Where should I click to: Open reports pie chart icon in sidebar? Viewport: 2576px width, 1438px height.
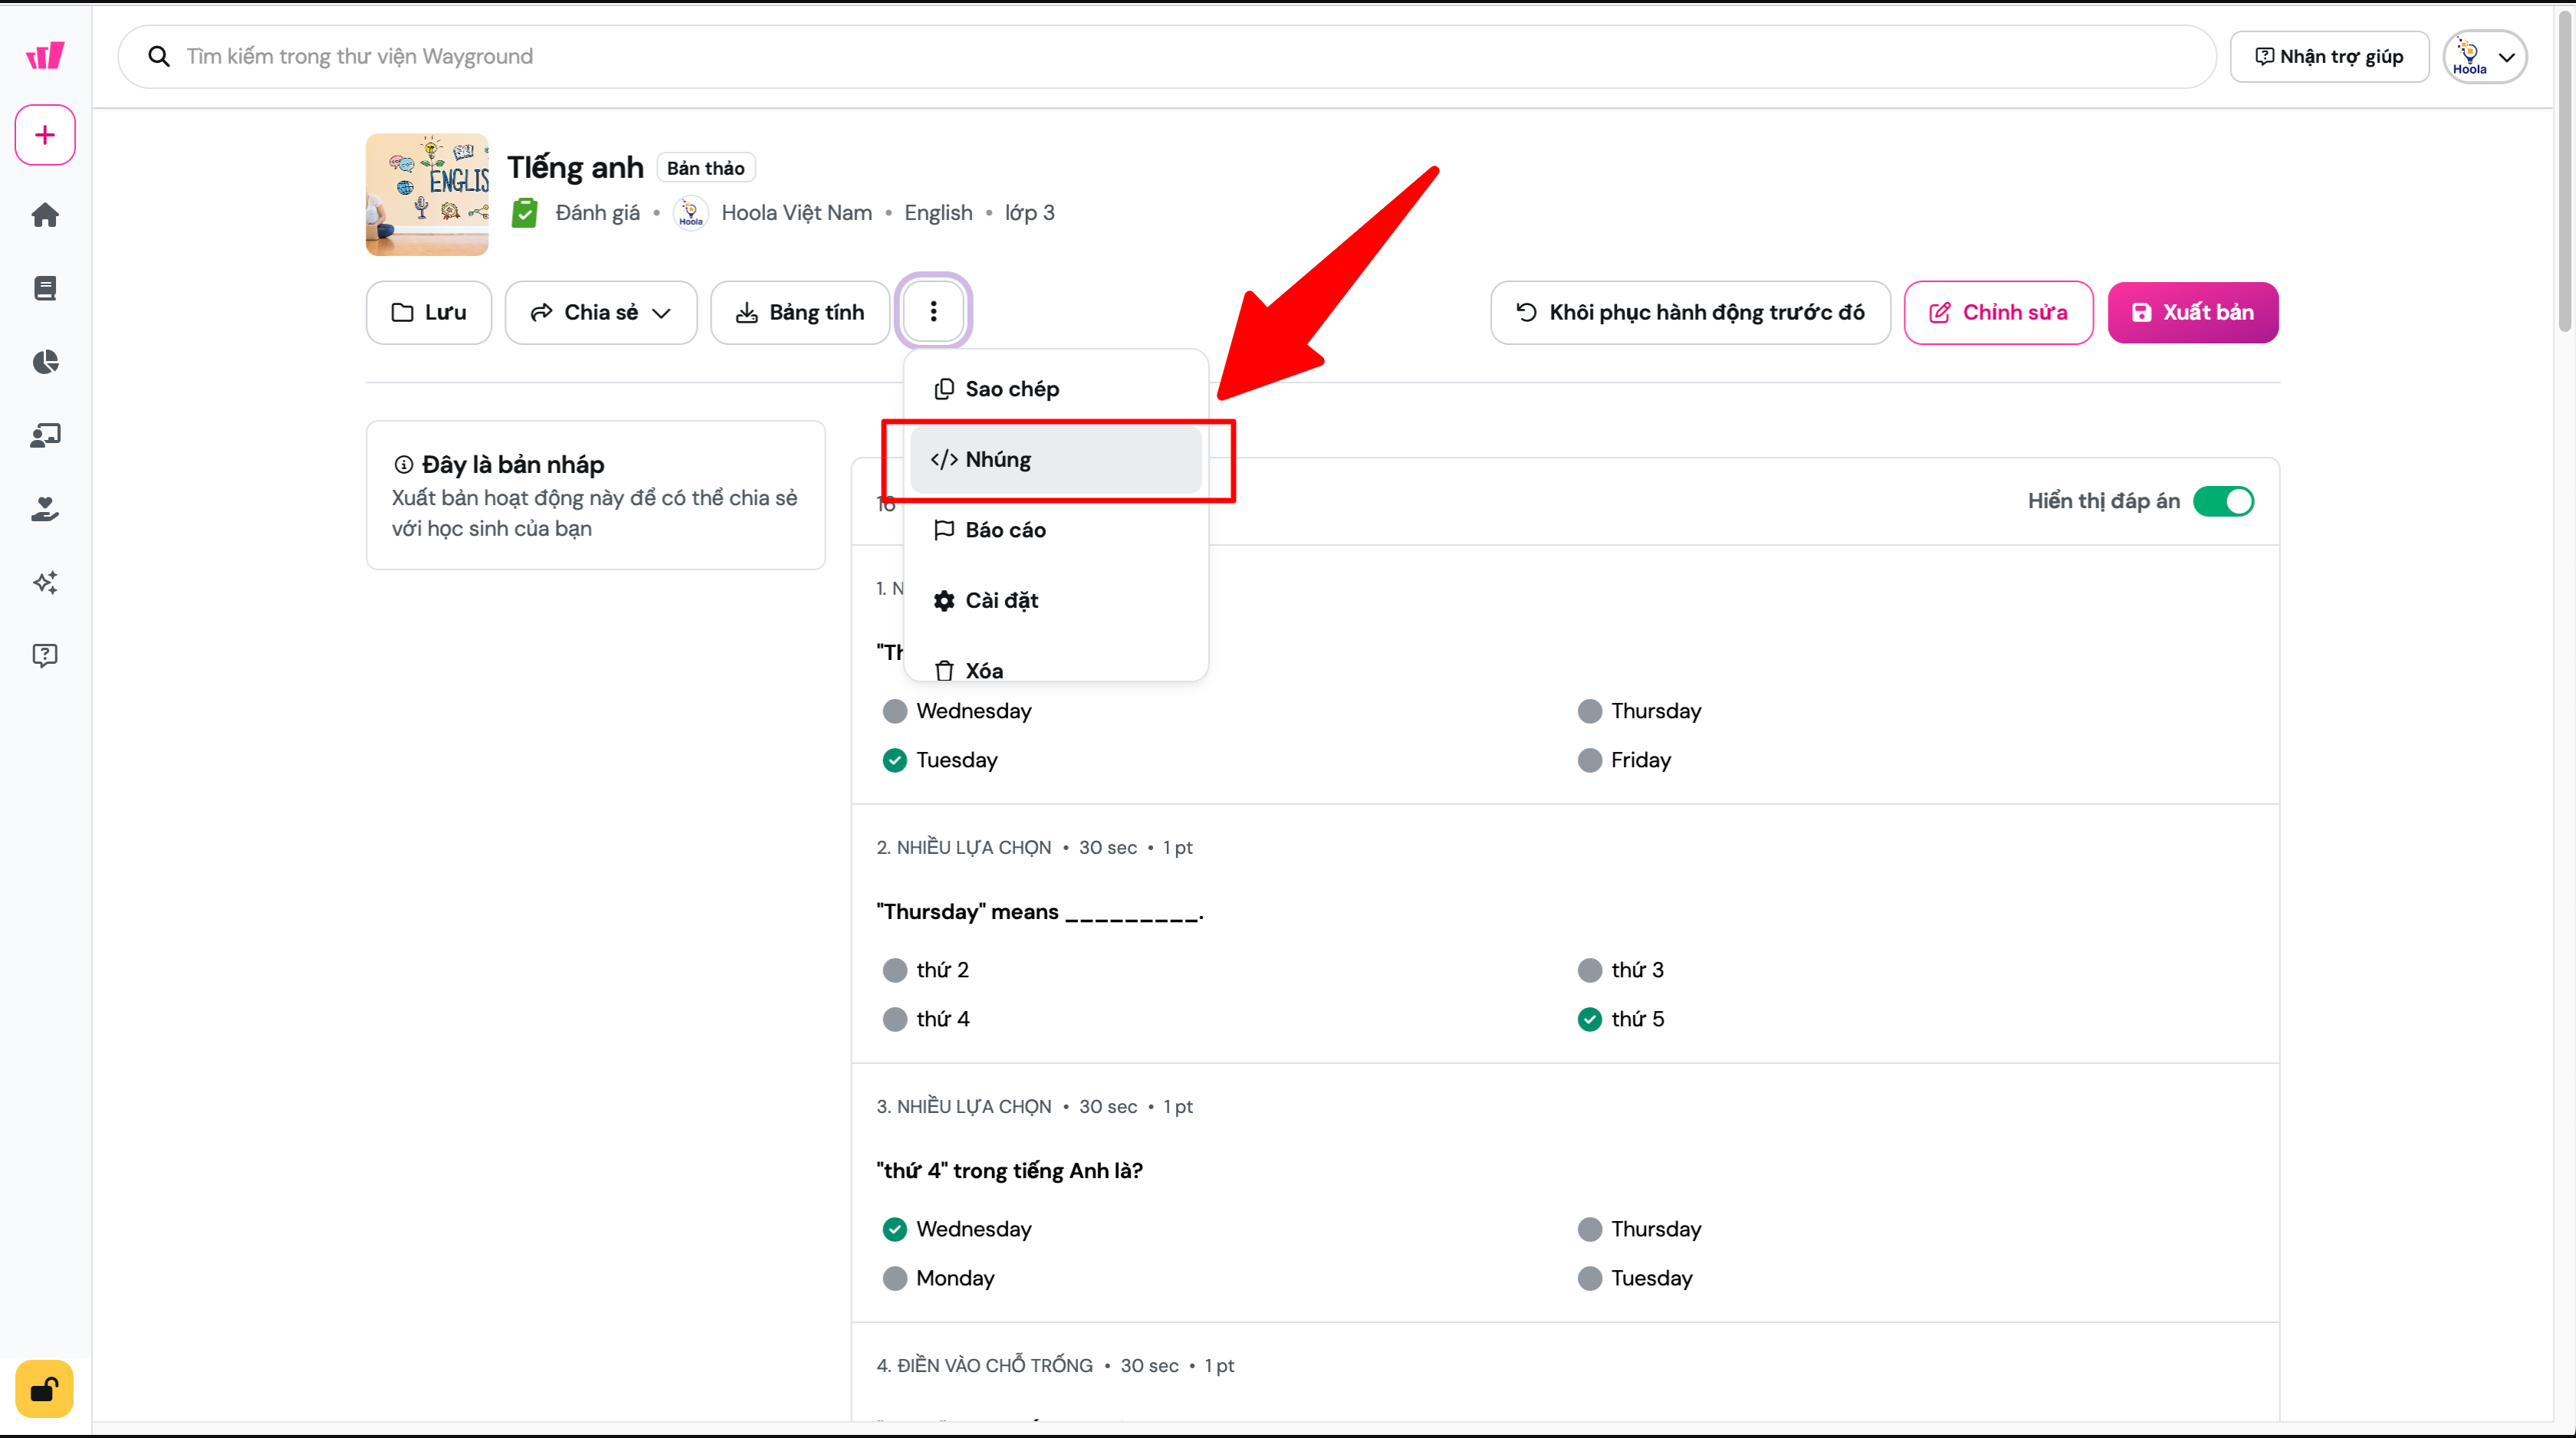[45, 362]
